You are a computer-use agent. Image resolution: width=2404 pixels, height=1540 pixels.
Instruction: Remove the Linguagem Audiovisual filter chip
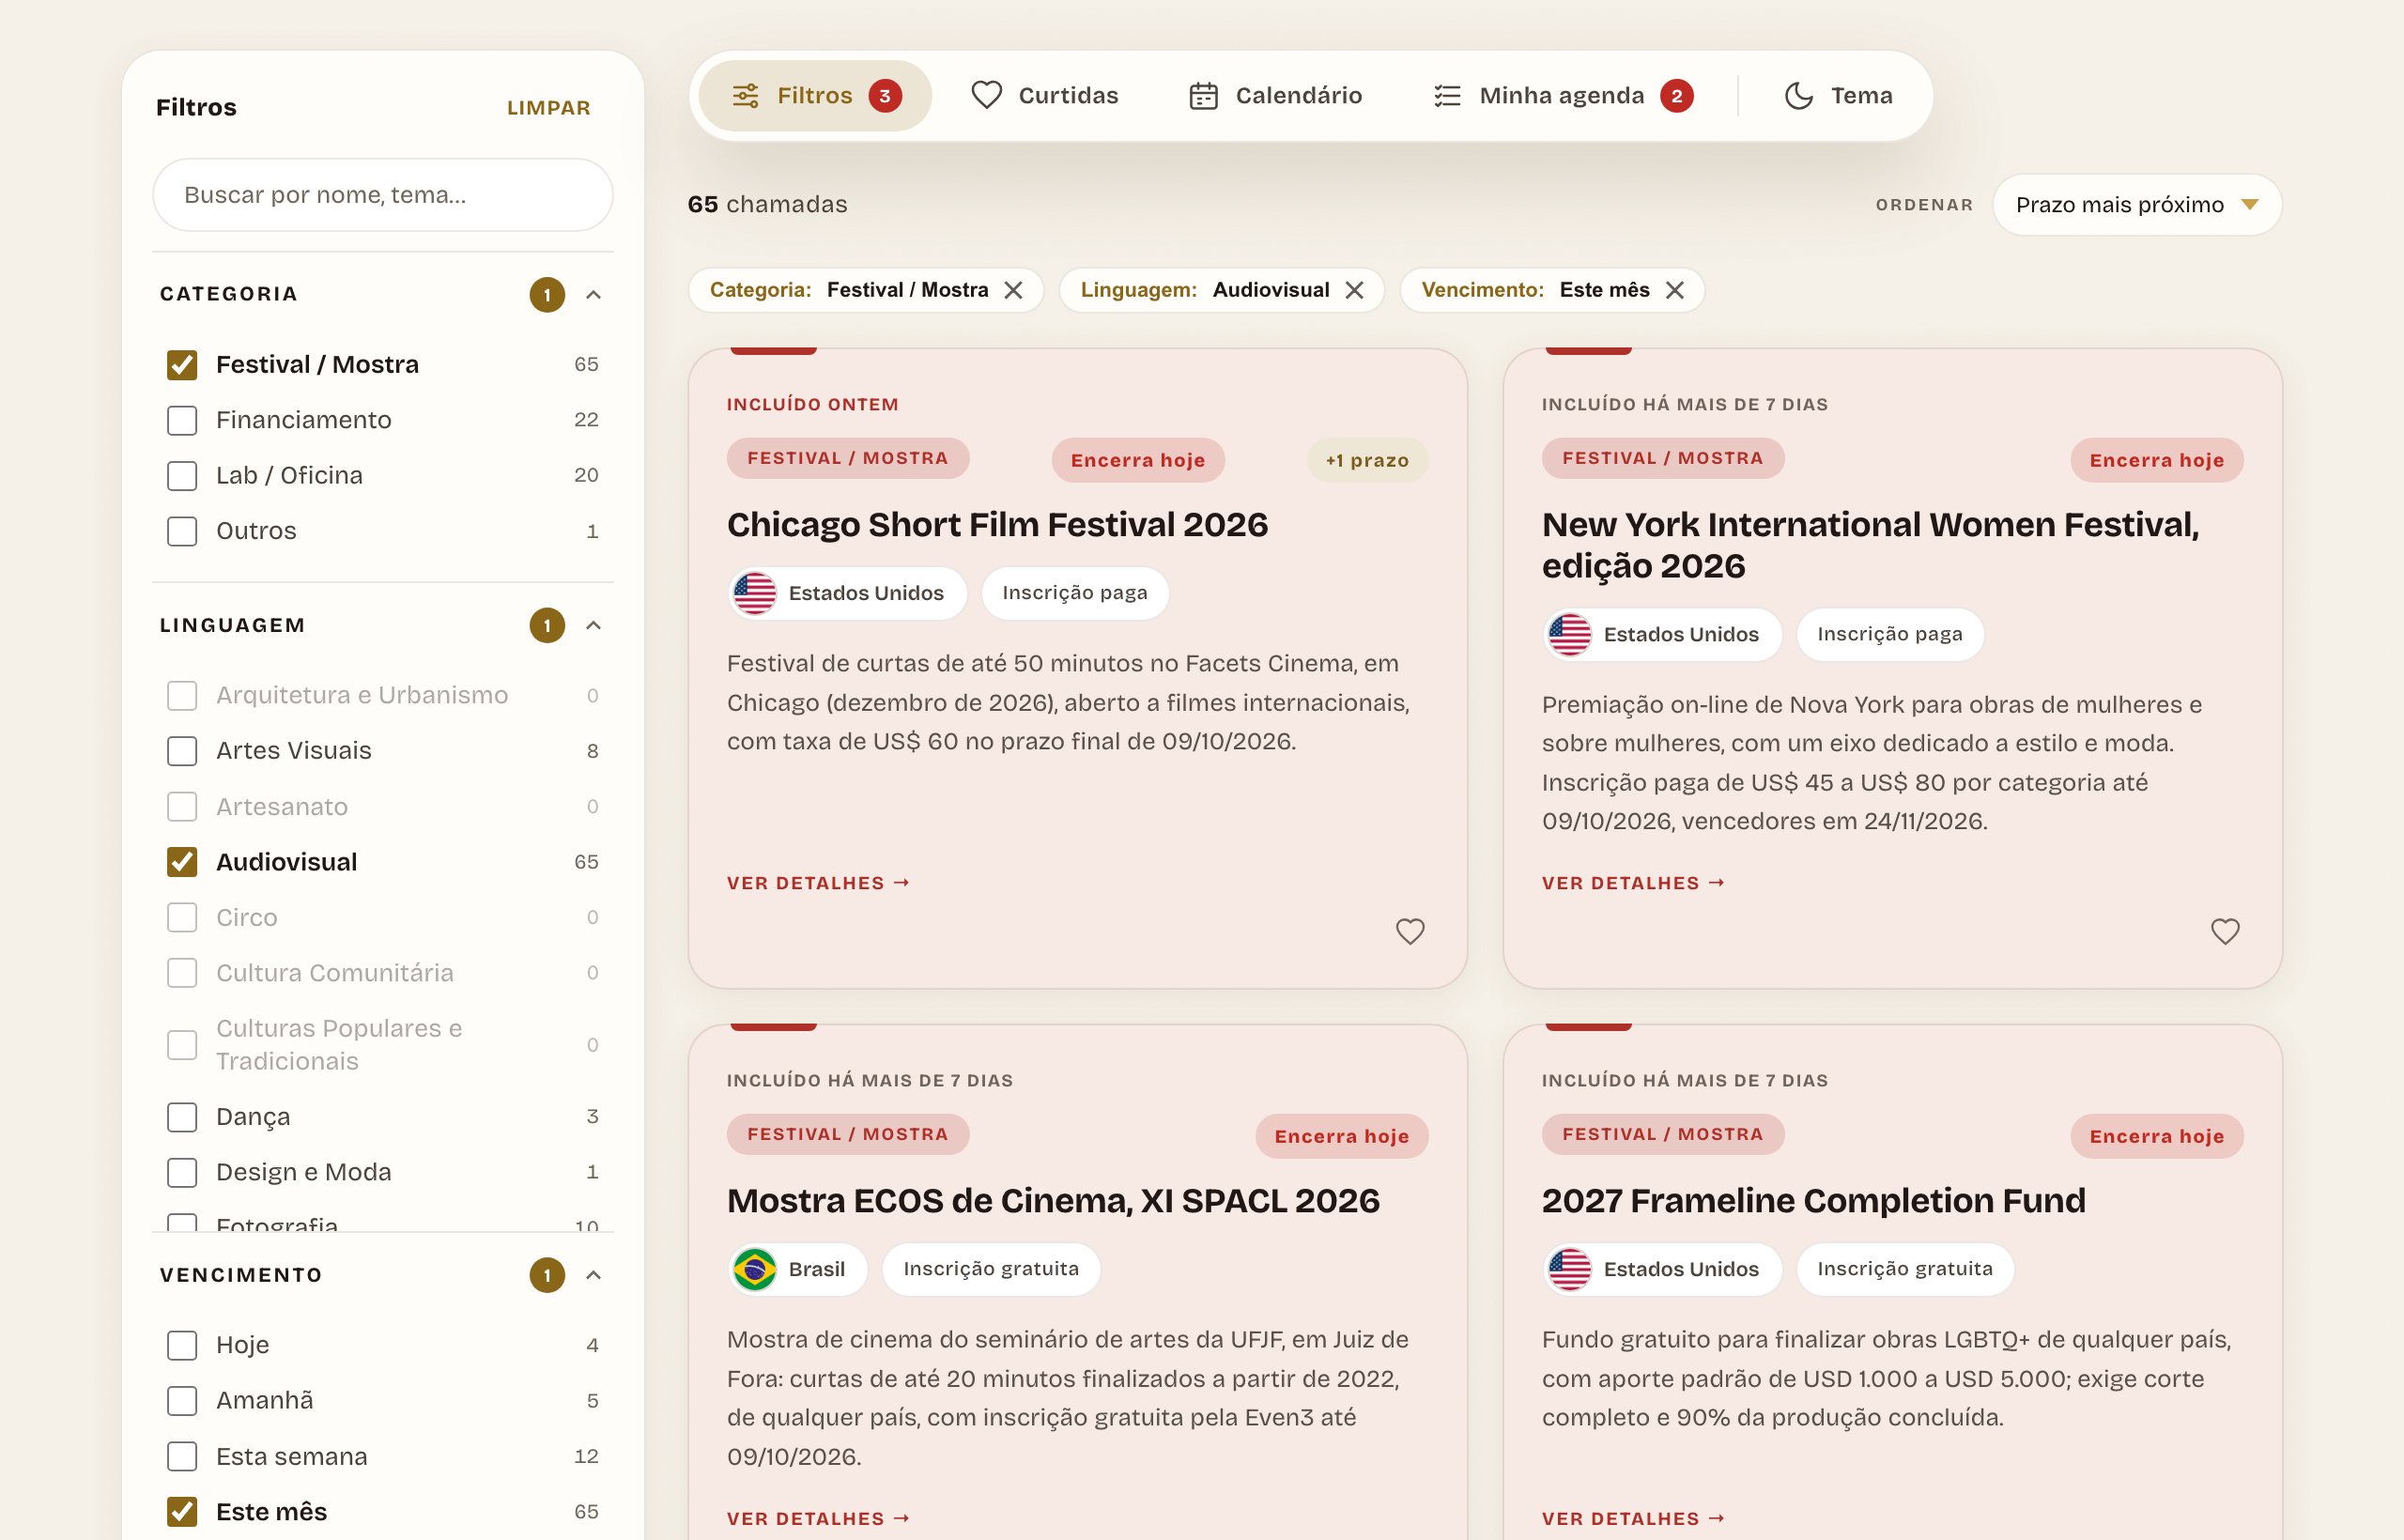pyautogui.click(x=1354, y=290)
